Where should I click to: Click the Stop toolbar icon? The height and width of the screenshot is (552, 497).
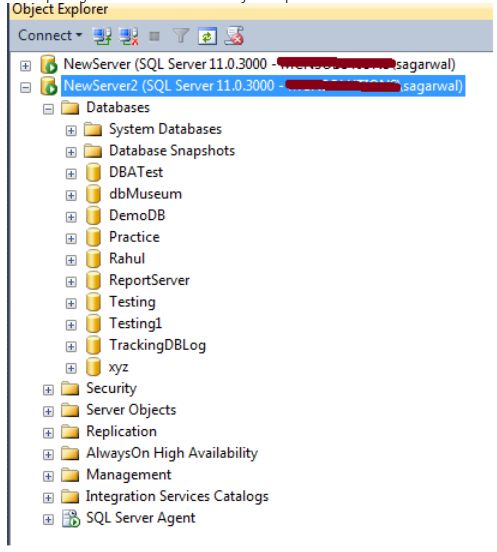tap(155, 36)
